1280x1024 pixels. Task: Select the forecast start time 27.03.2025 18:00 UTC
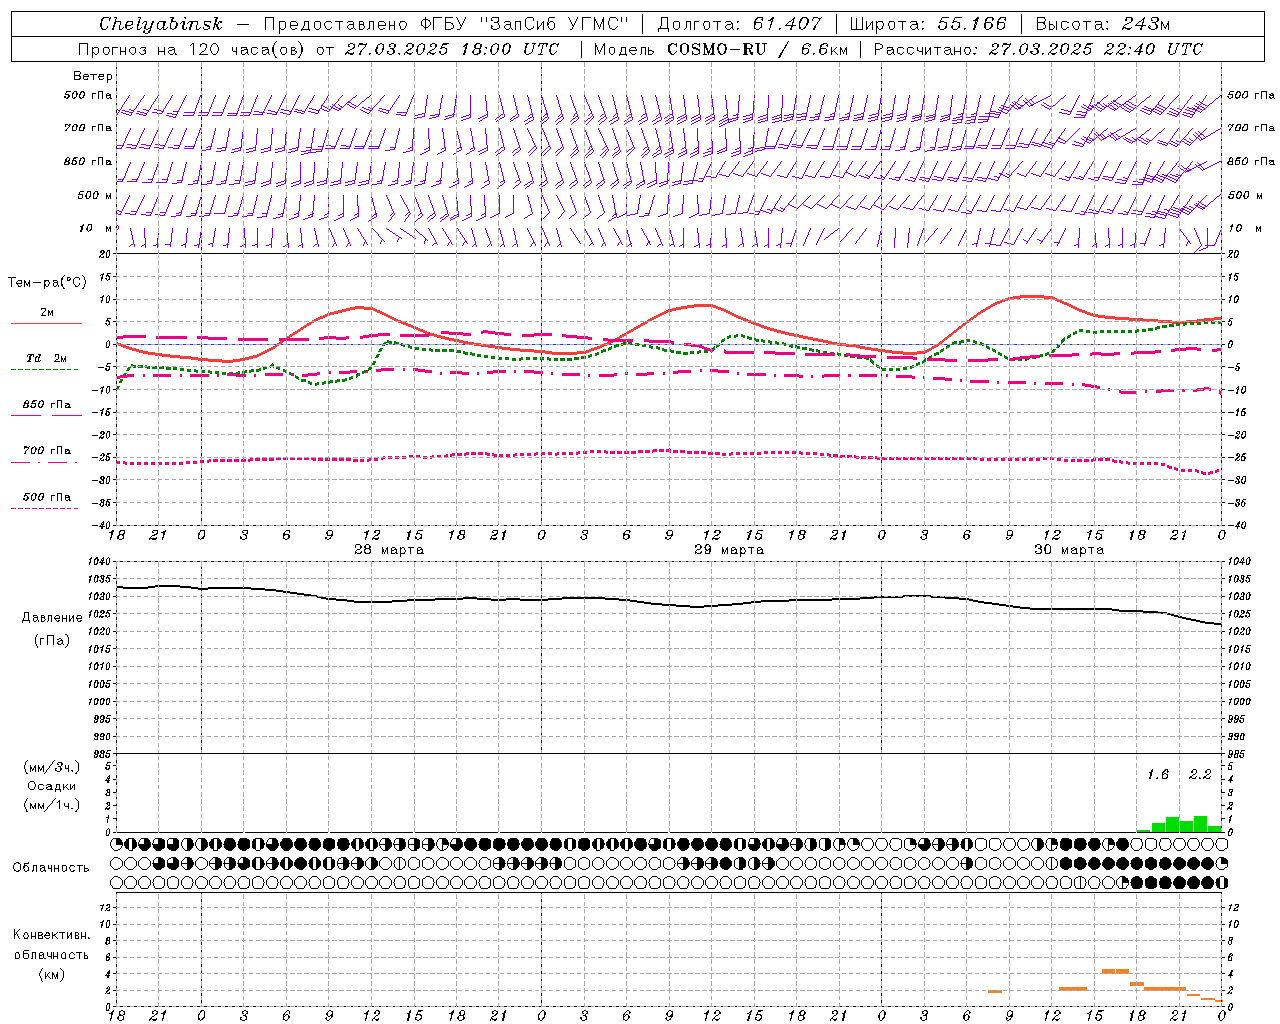point(452,49)
